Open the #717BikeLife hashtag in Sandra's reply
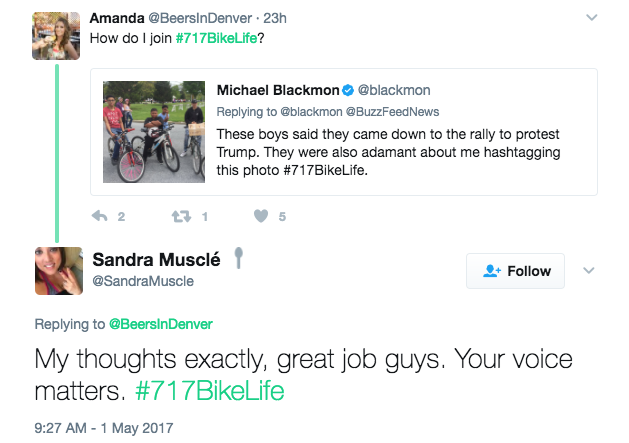Screen dimensions: 629x443 tap(210, 391)
